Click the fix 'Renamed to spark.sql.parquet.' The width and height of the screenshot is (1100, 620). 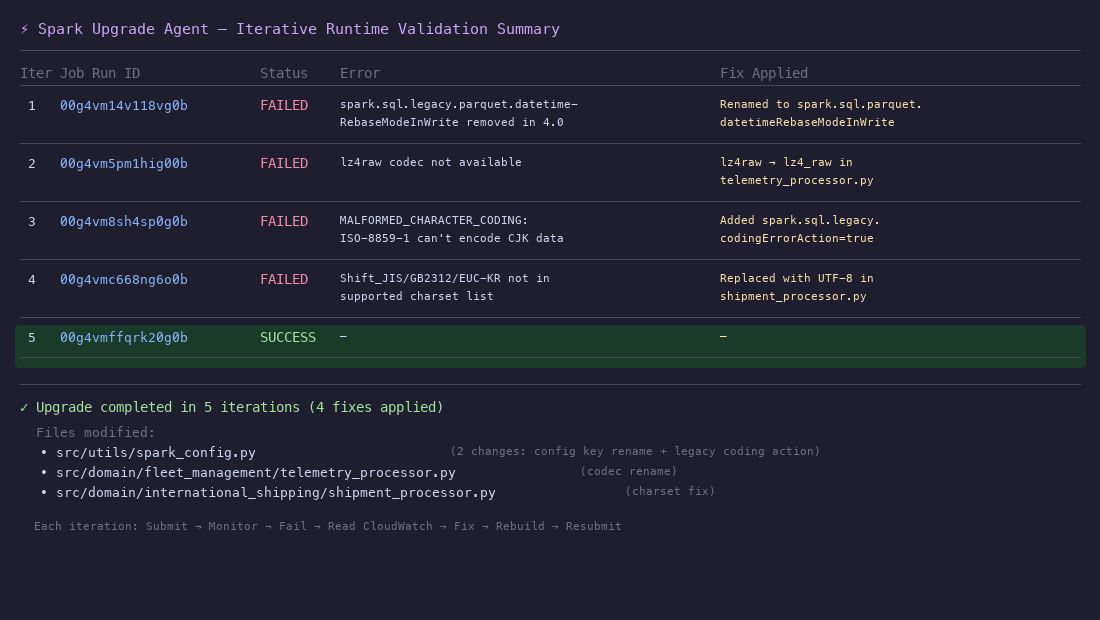821,105
